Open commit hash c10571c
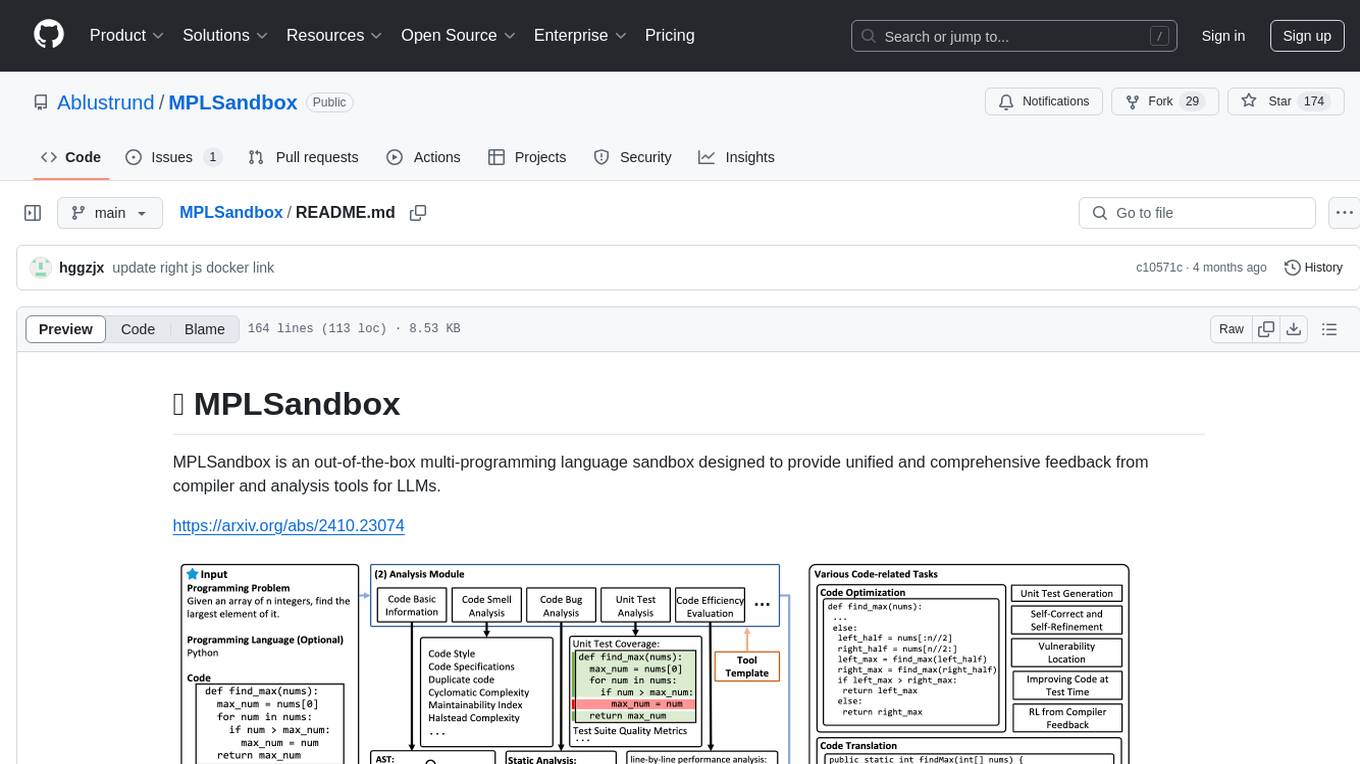This screenshot has height=764, width=1360. (x=1159, y=268)
